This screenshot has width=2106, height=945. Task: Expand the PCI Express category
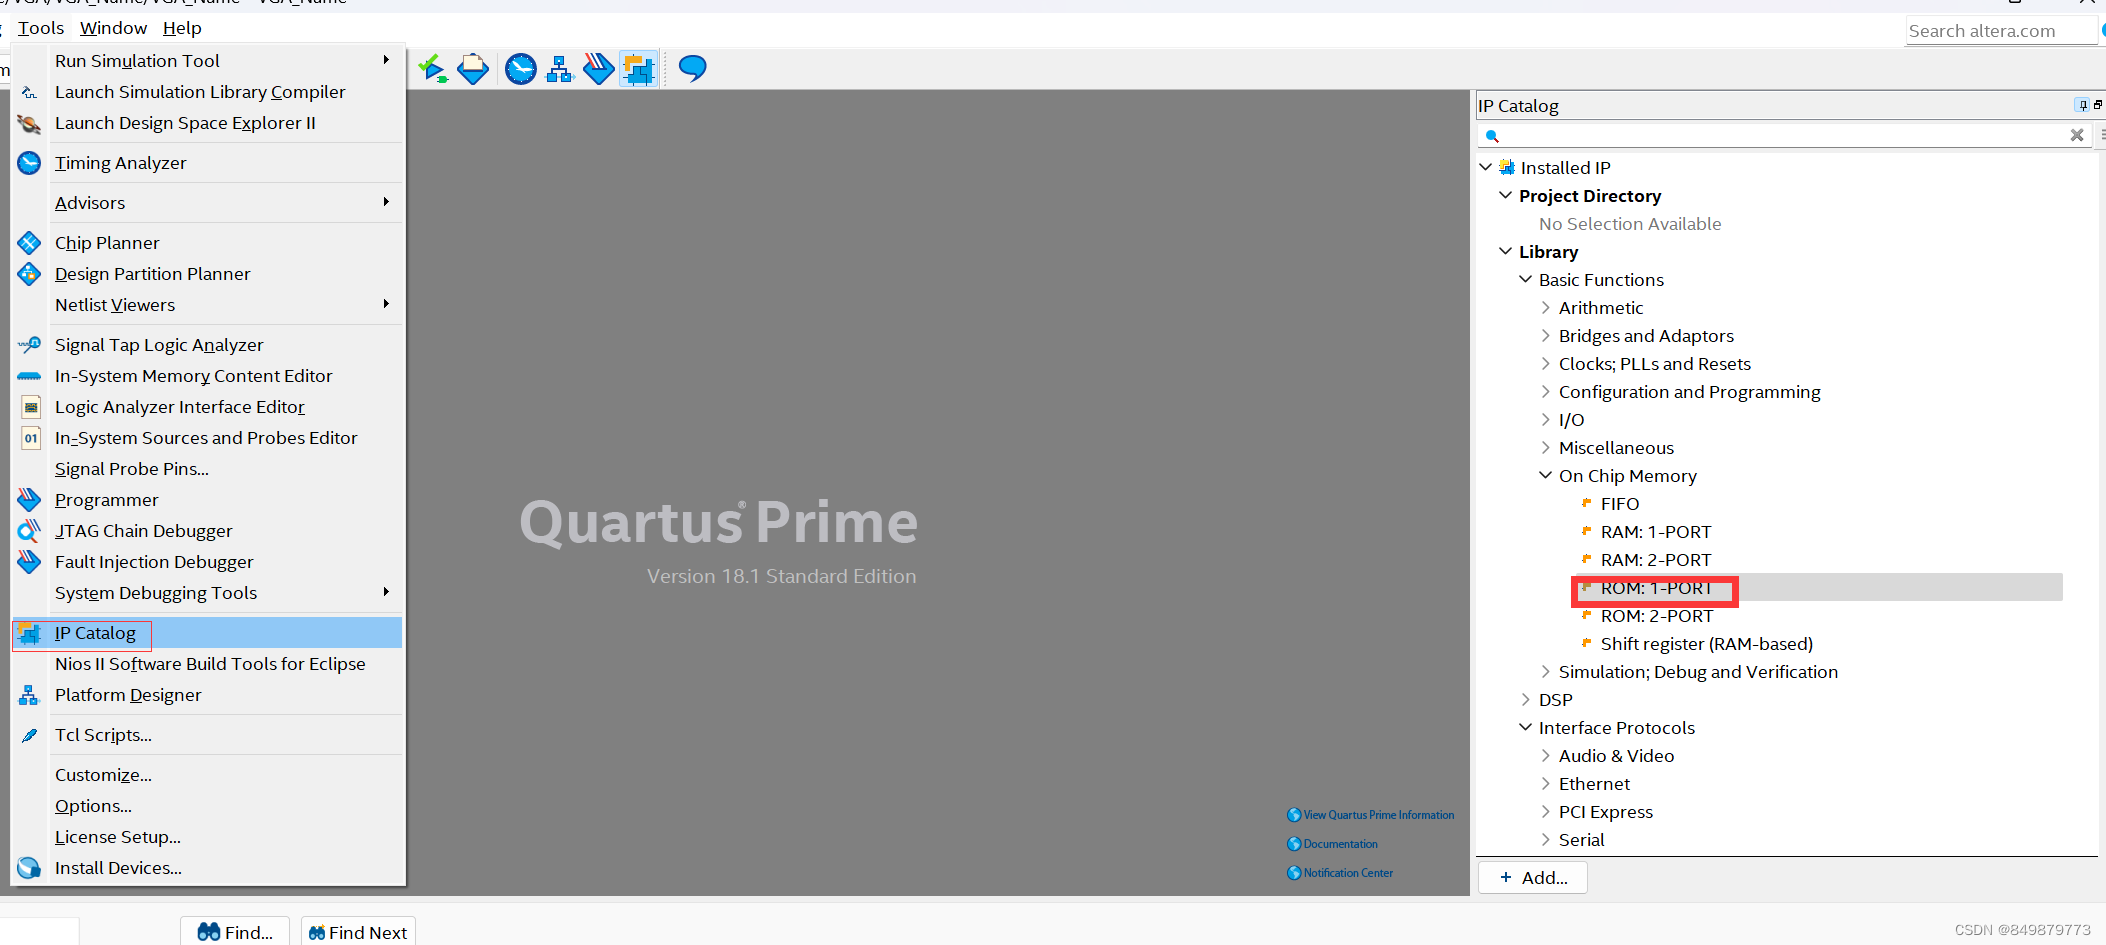point(1546,811)
